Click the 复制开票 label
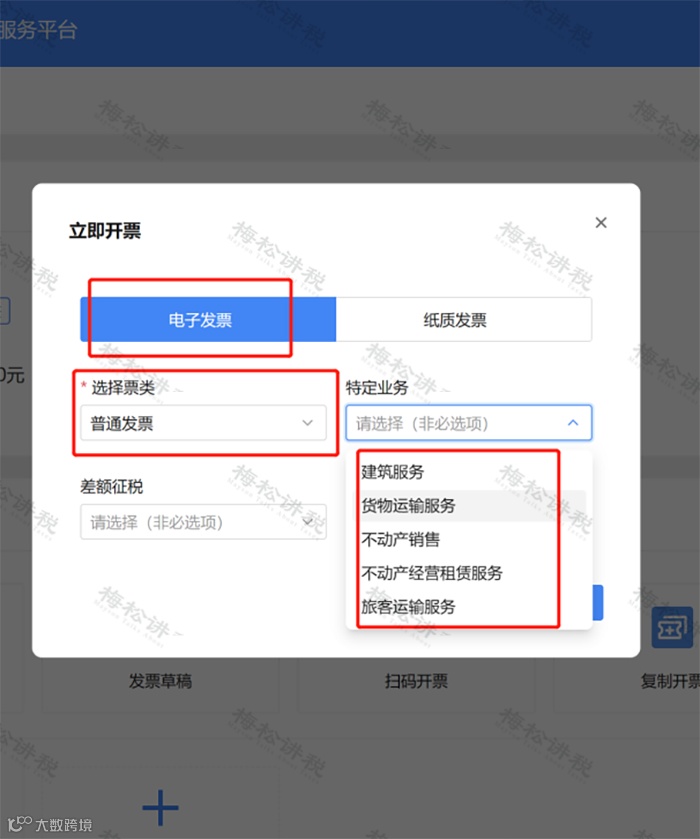Viewport: 700px width, 839px height. pyautogui.click(x=671, y=681)
